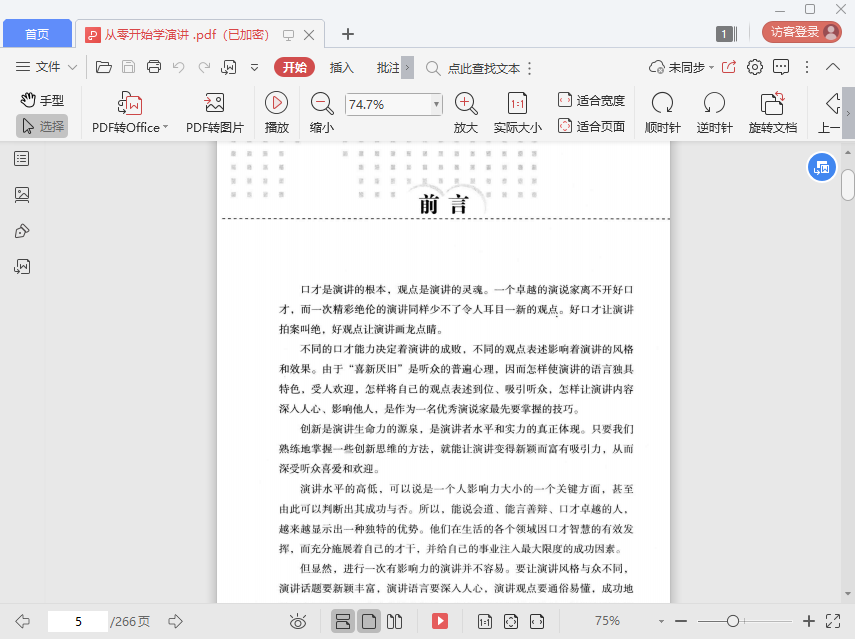The image size is (855, 639).
Task: Expand the 文件 menu dropdown arrow
Action: (x=73, y=68)
